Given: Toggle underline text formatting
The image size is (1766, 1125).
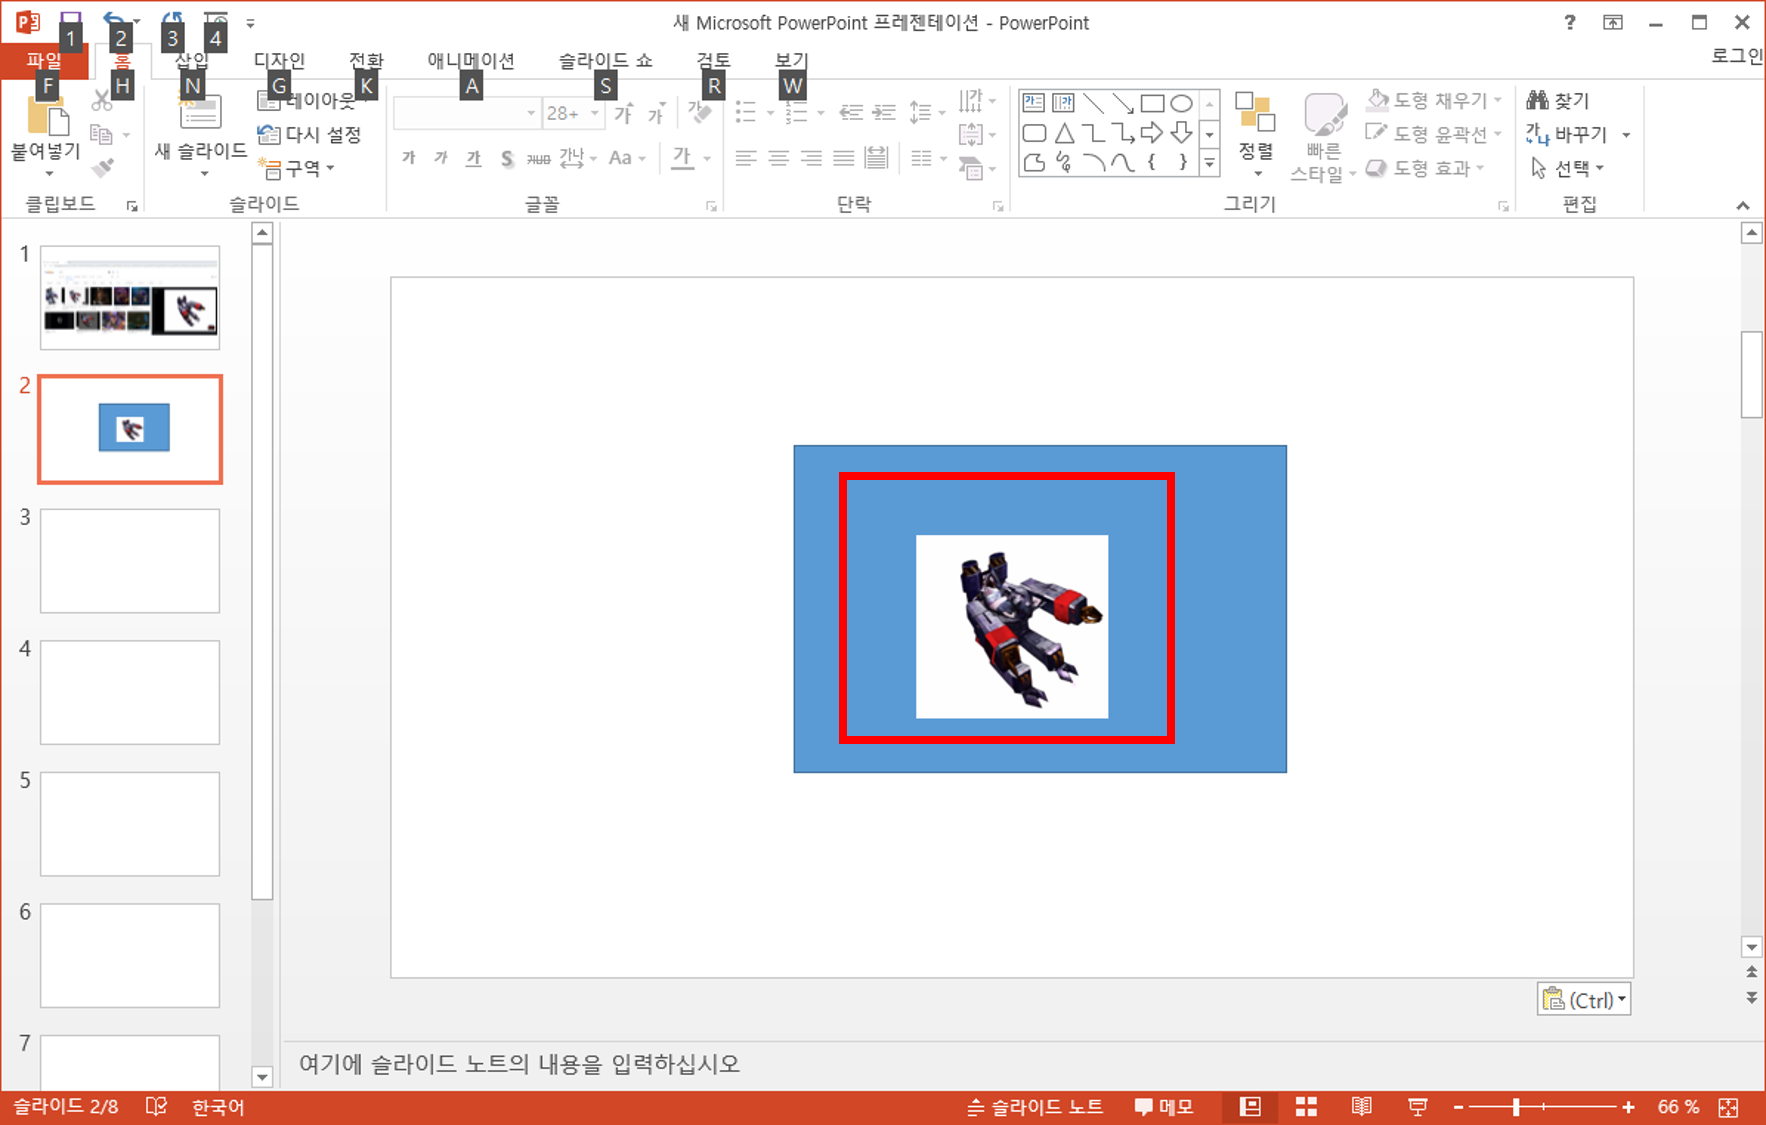Looking at the screenshot, I should 474,158.
